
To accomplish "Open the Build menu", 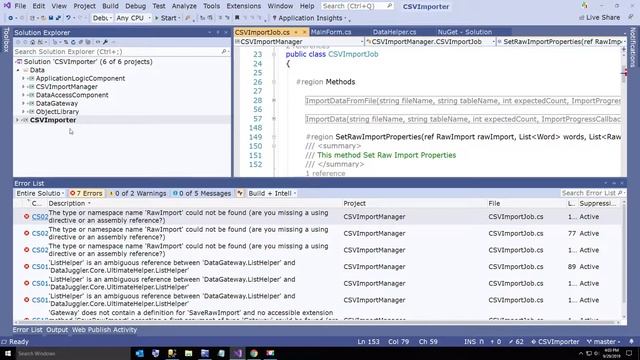I will (x=110, y=6).
